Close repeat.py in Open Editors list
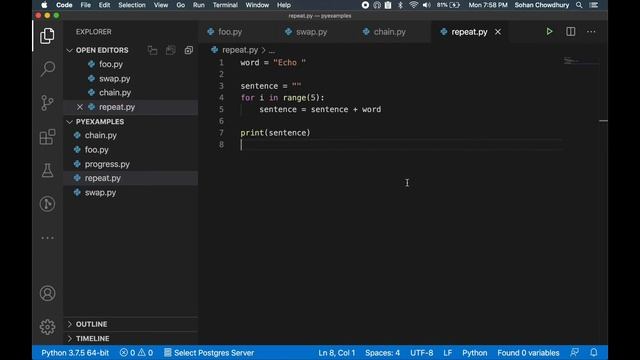This screenshot has width=640, height=360. (x=80, y=107)
